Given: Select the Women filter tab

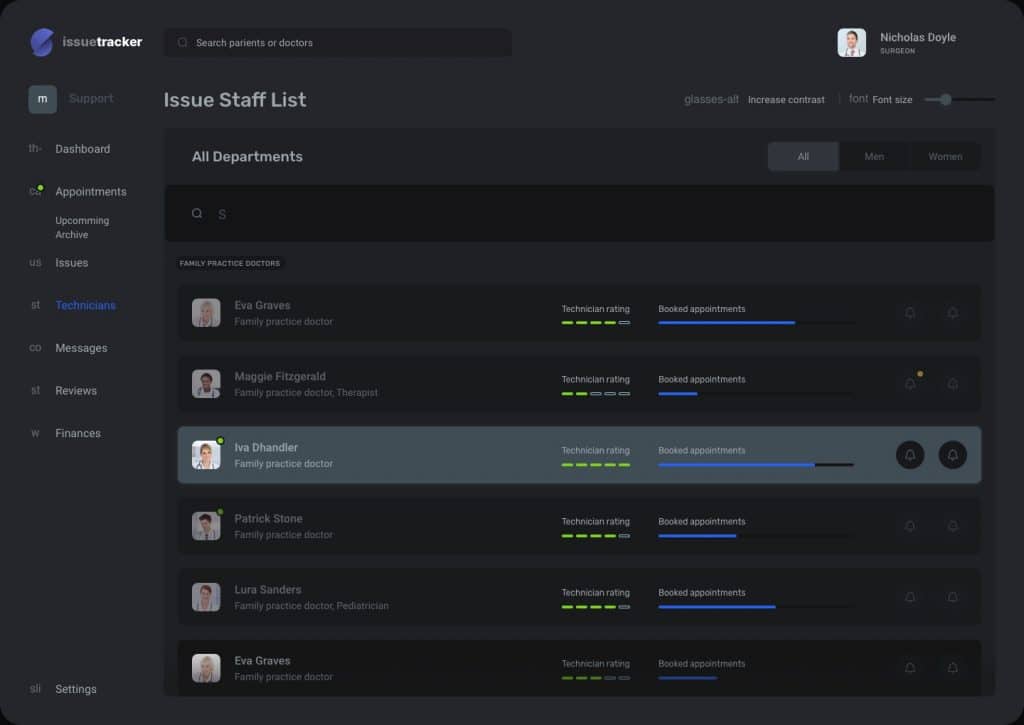Looking at the screenshot, I should pos(945,156).
